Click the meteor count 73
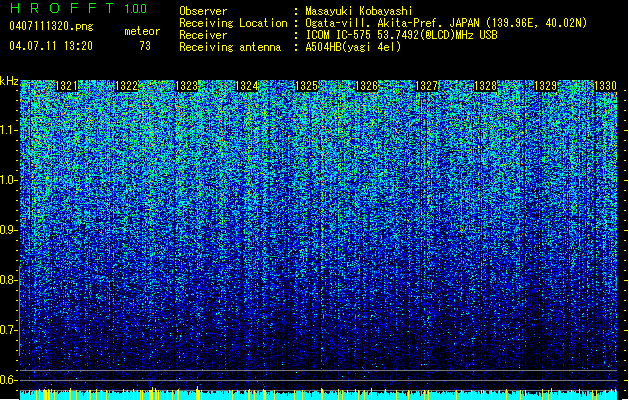Screen dimensions: 629x400 pos(145,46)
